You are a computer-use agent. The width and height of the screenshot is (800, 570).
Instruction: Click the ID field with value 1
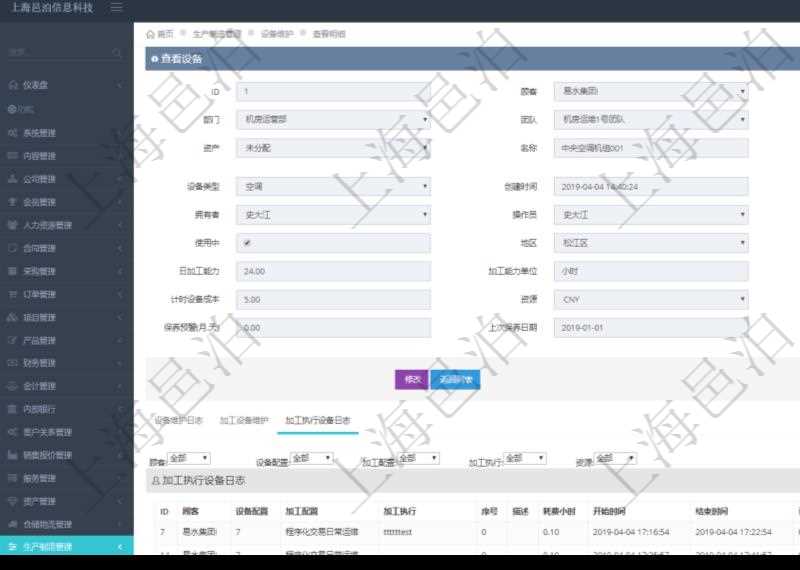[334, 92]
